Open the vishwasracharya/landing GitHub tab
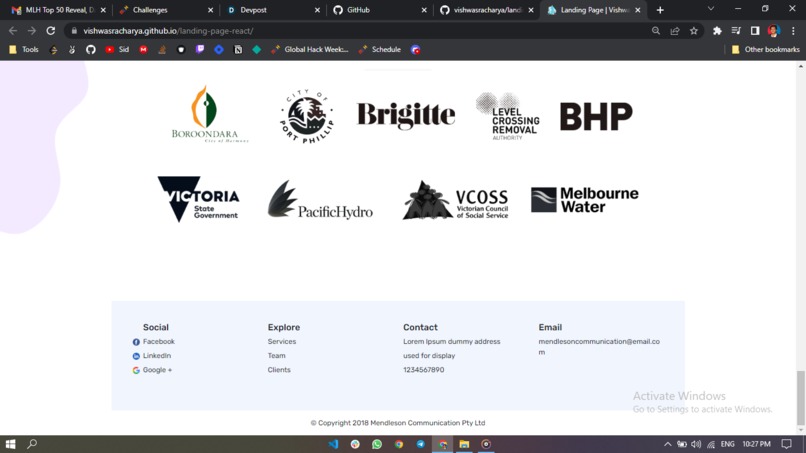This screenshot has height=453, width=806. (486, 10)
